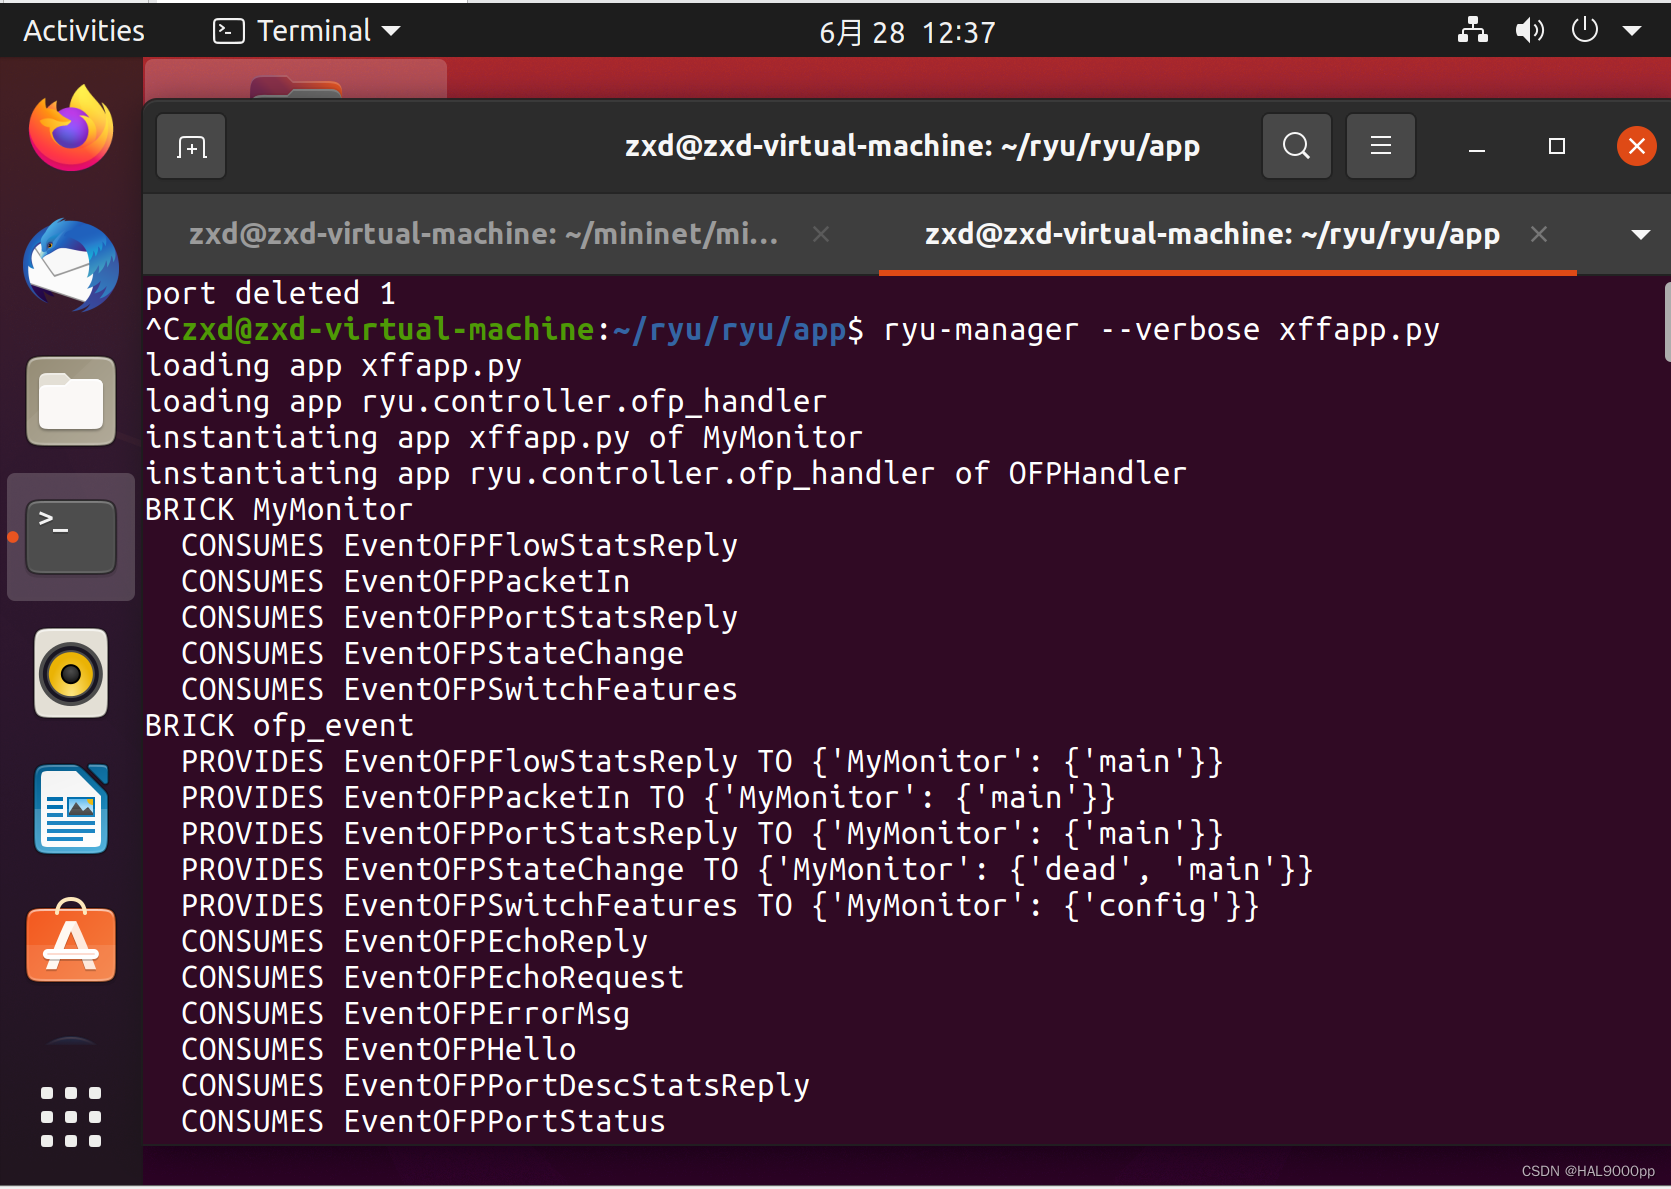The image size is (1671, 1189).
Task: Click 'CONSUMES EventOFPPacketIn' line
Action: point(406,581)
